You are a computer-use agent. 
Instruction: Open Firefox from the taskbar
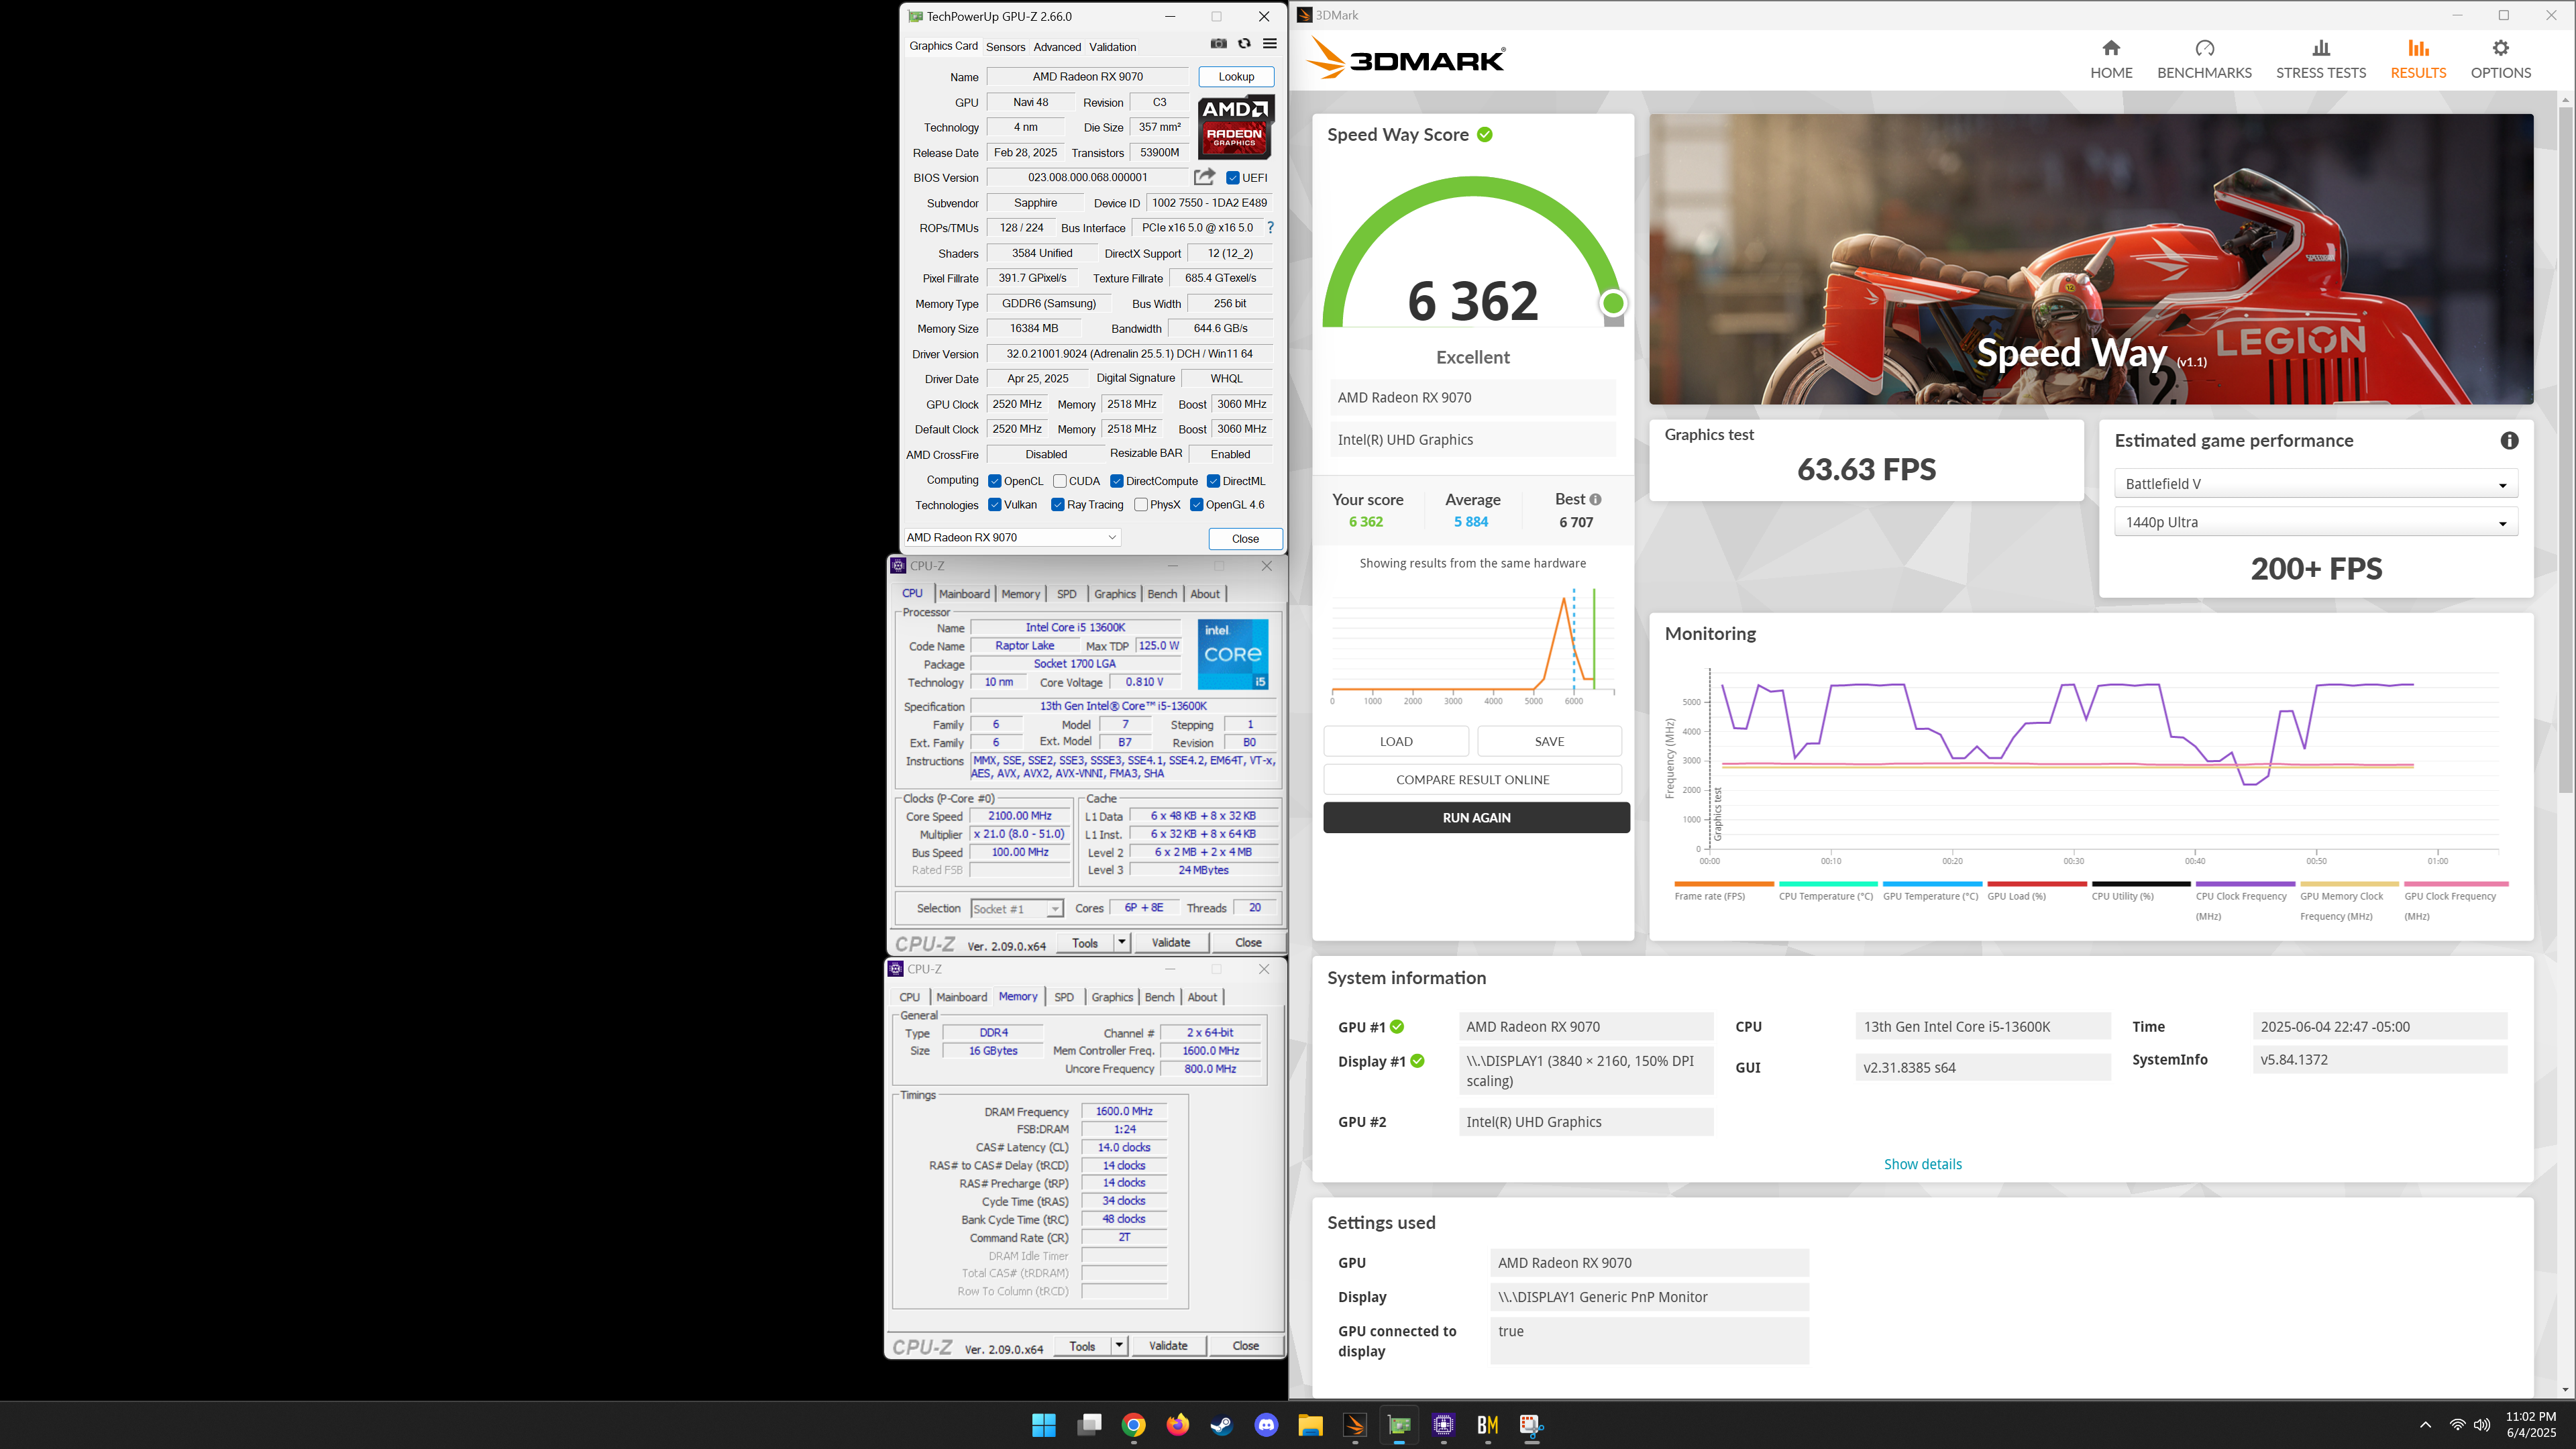click(1178, 1425)
